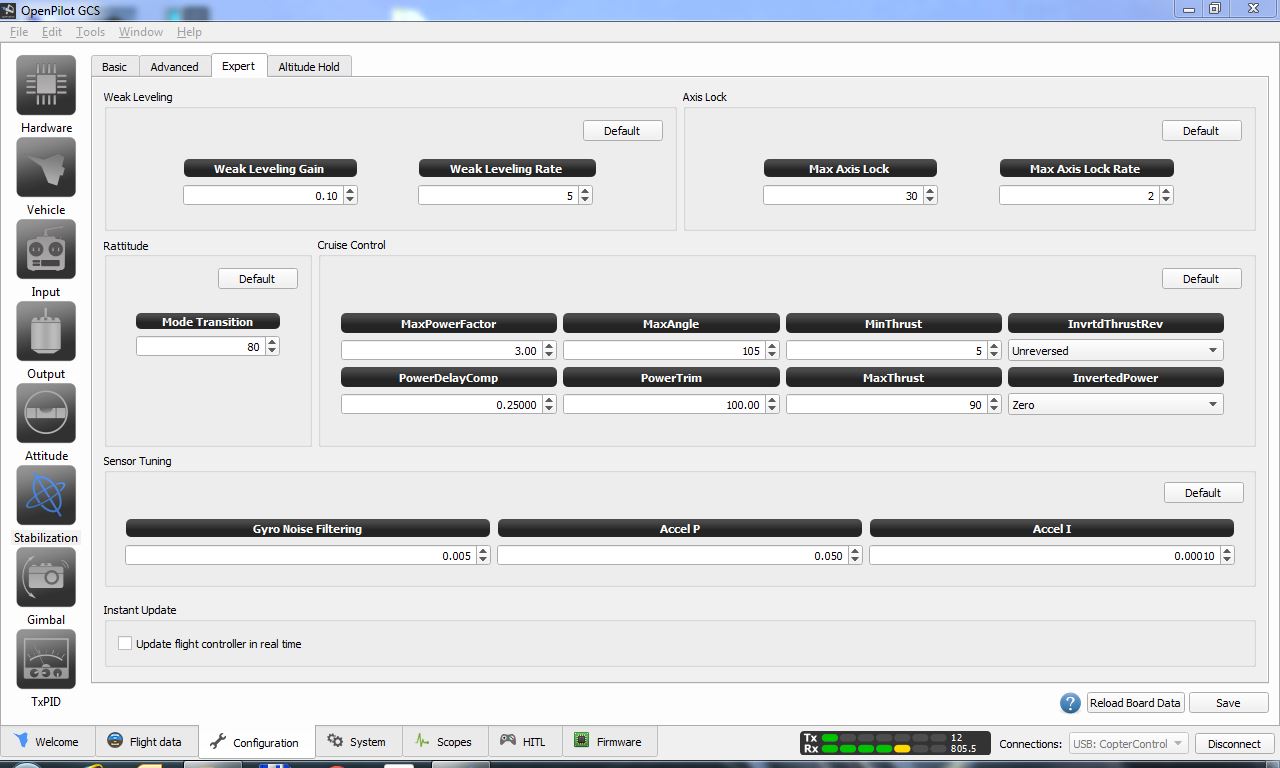1280x768 pixels.
Task: Click the Weak Leveling Rate spinner arrows
Action: (585, 196)
